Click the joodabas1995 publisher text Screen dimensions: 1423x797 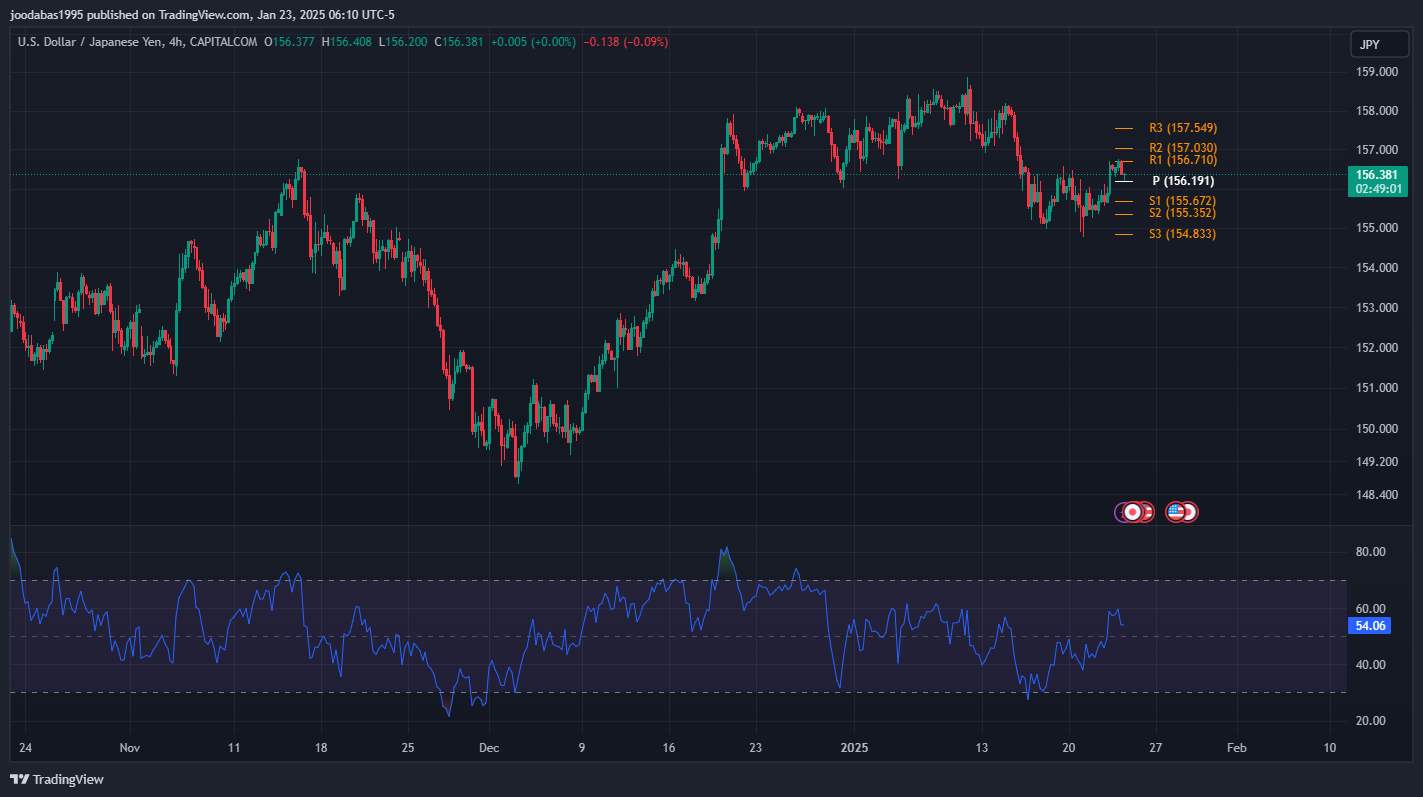click(x=47, y=15)
